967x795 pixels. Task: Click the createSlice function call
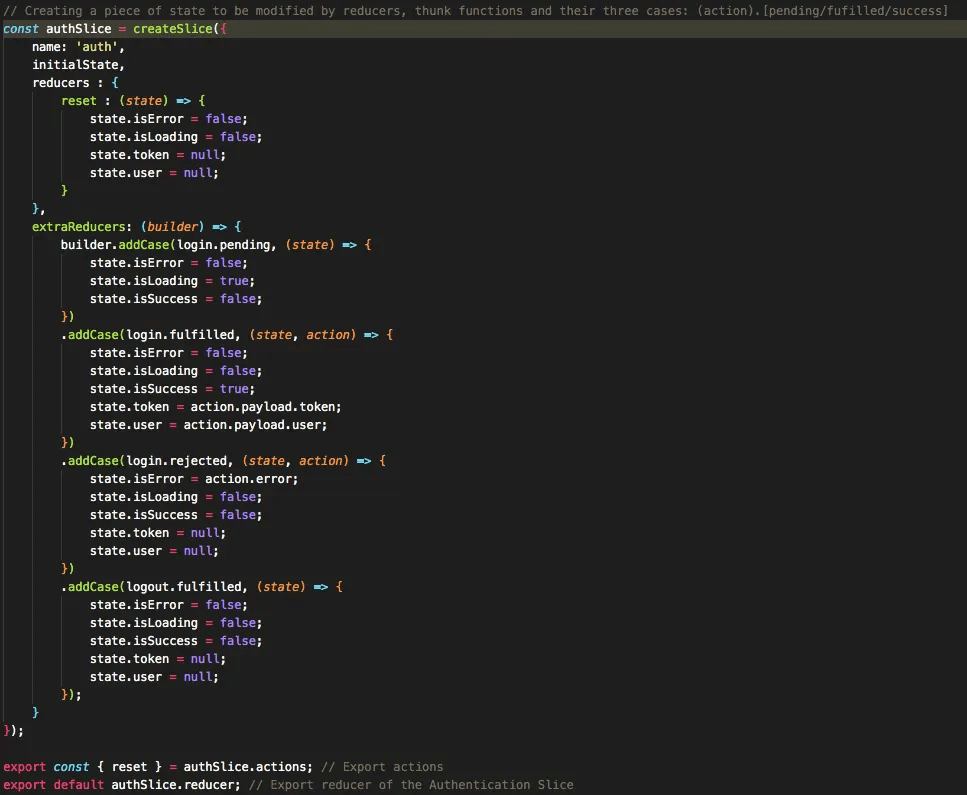click(x=172, y=29)
